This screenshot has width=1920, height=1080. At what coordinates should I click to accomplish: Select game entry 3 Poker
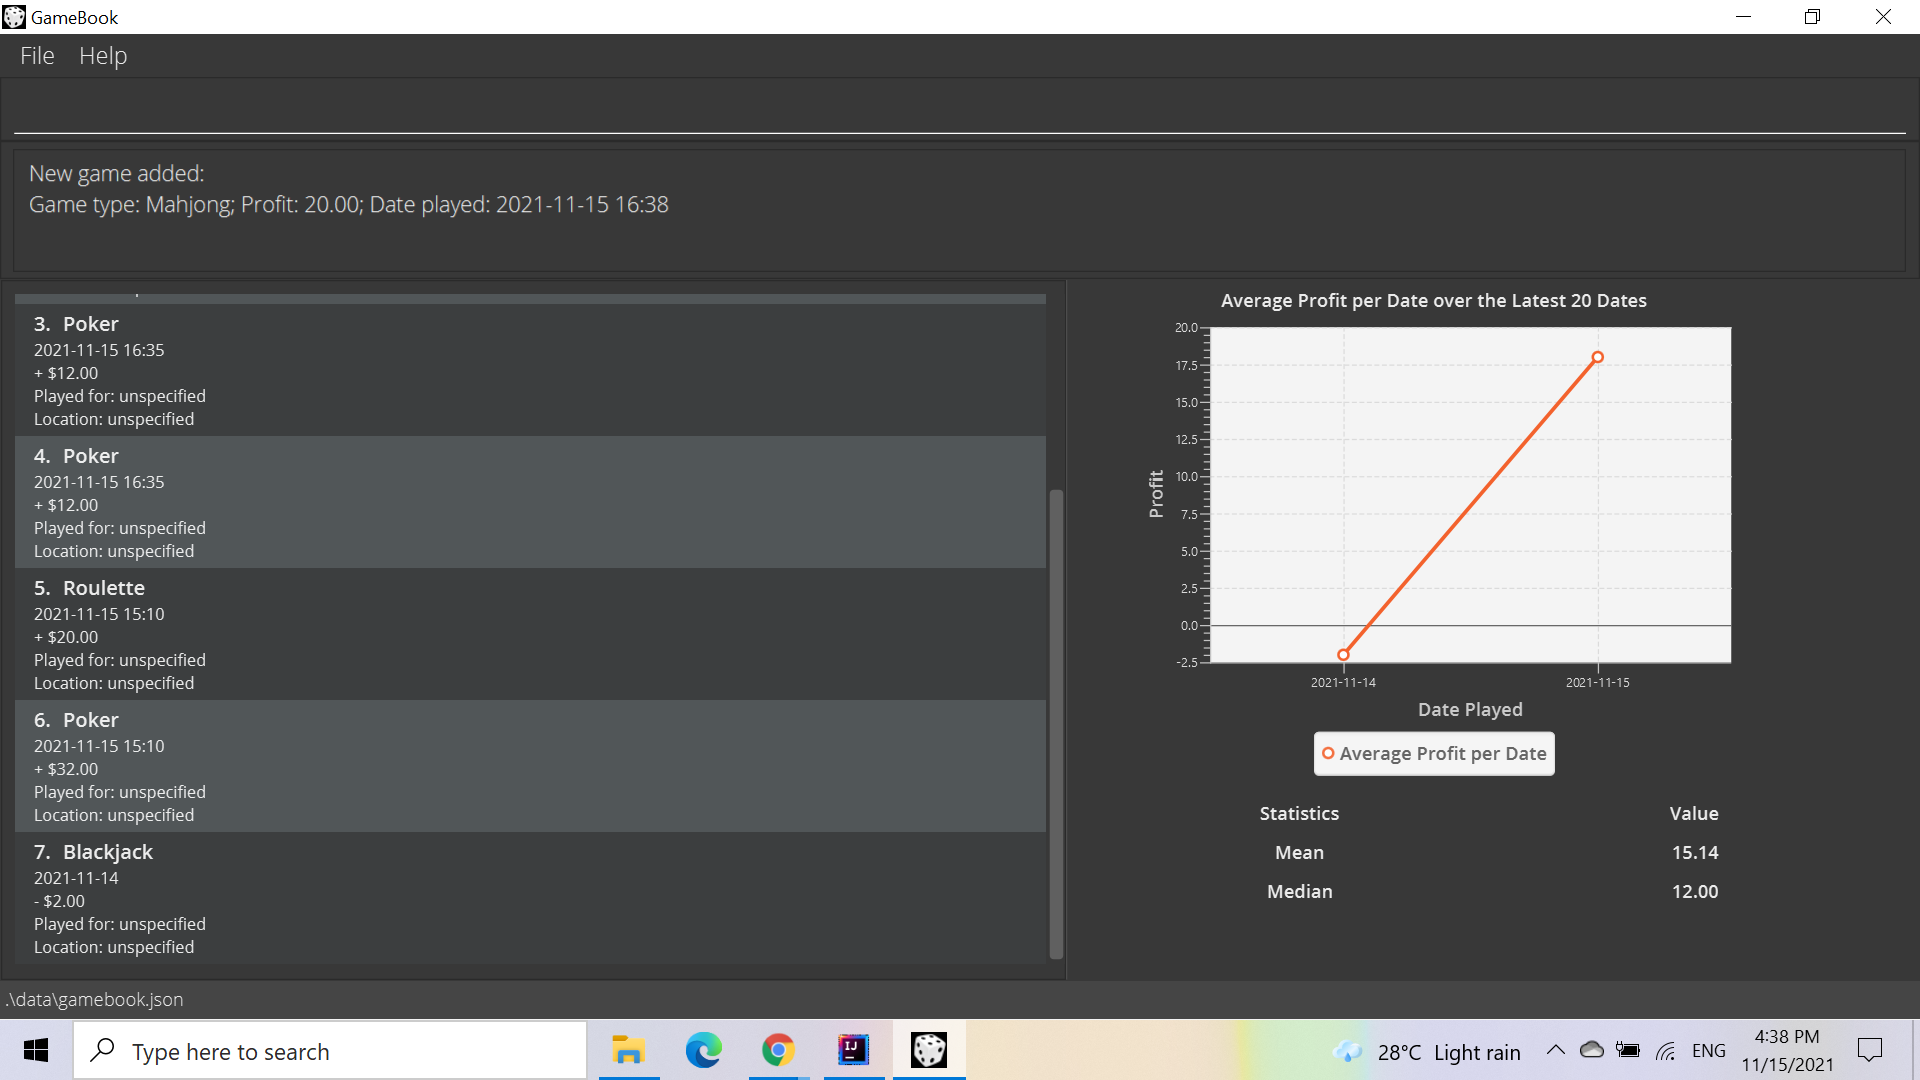[530, 370]
